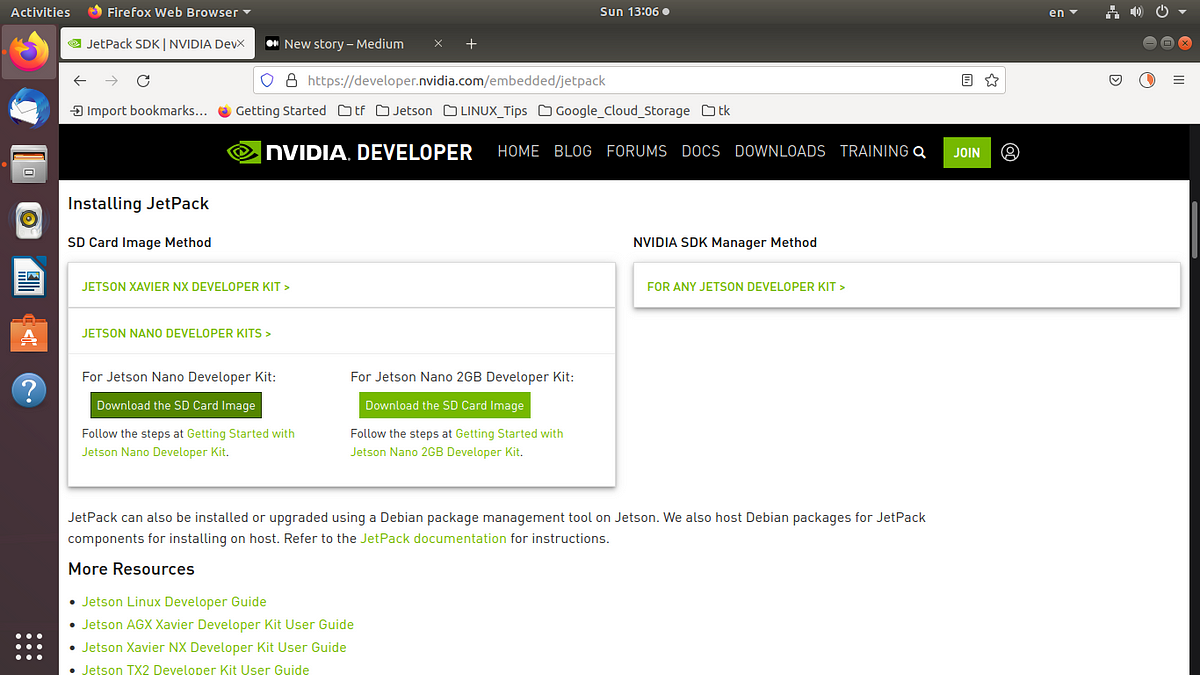Close the JetPack SDK tab

click(x=240, y=44)
